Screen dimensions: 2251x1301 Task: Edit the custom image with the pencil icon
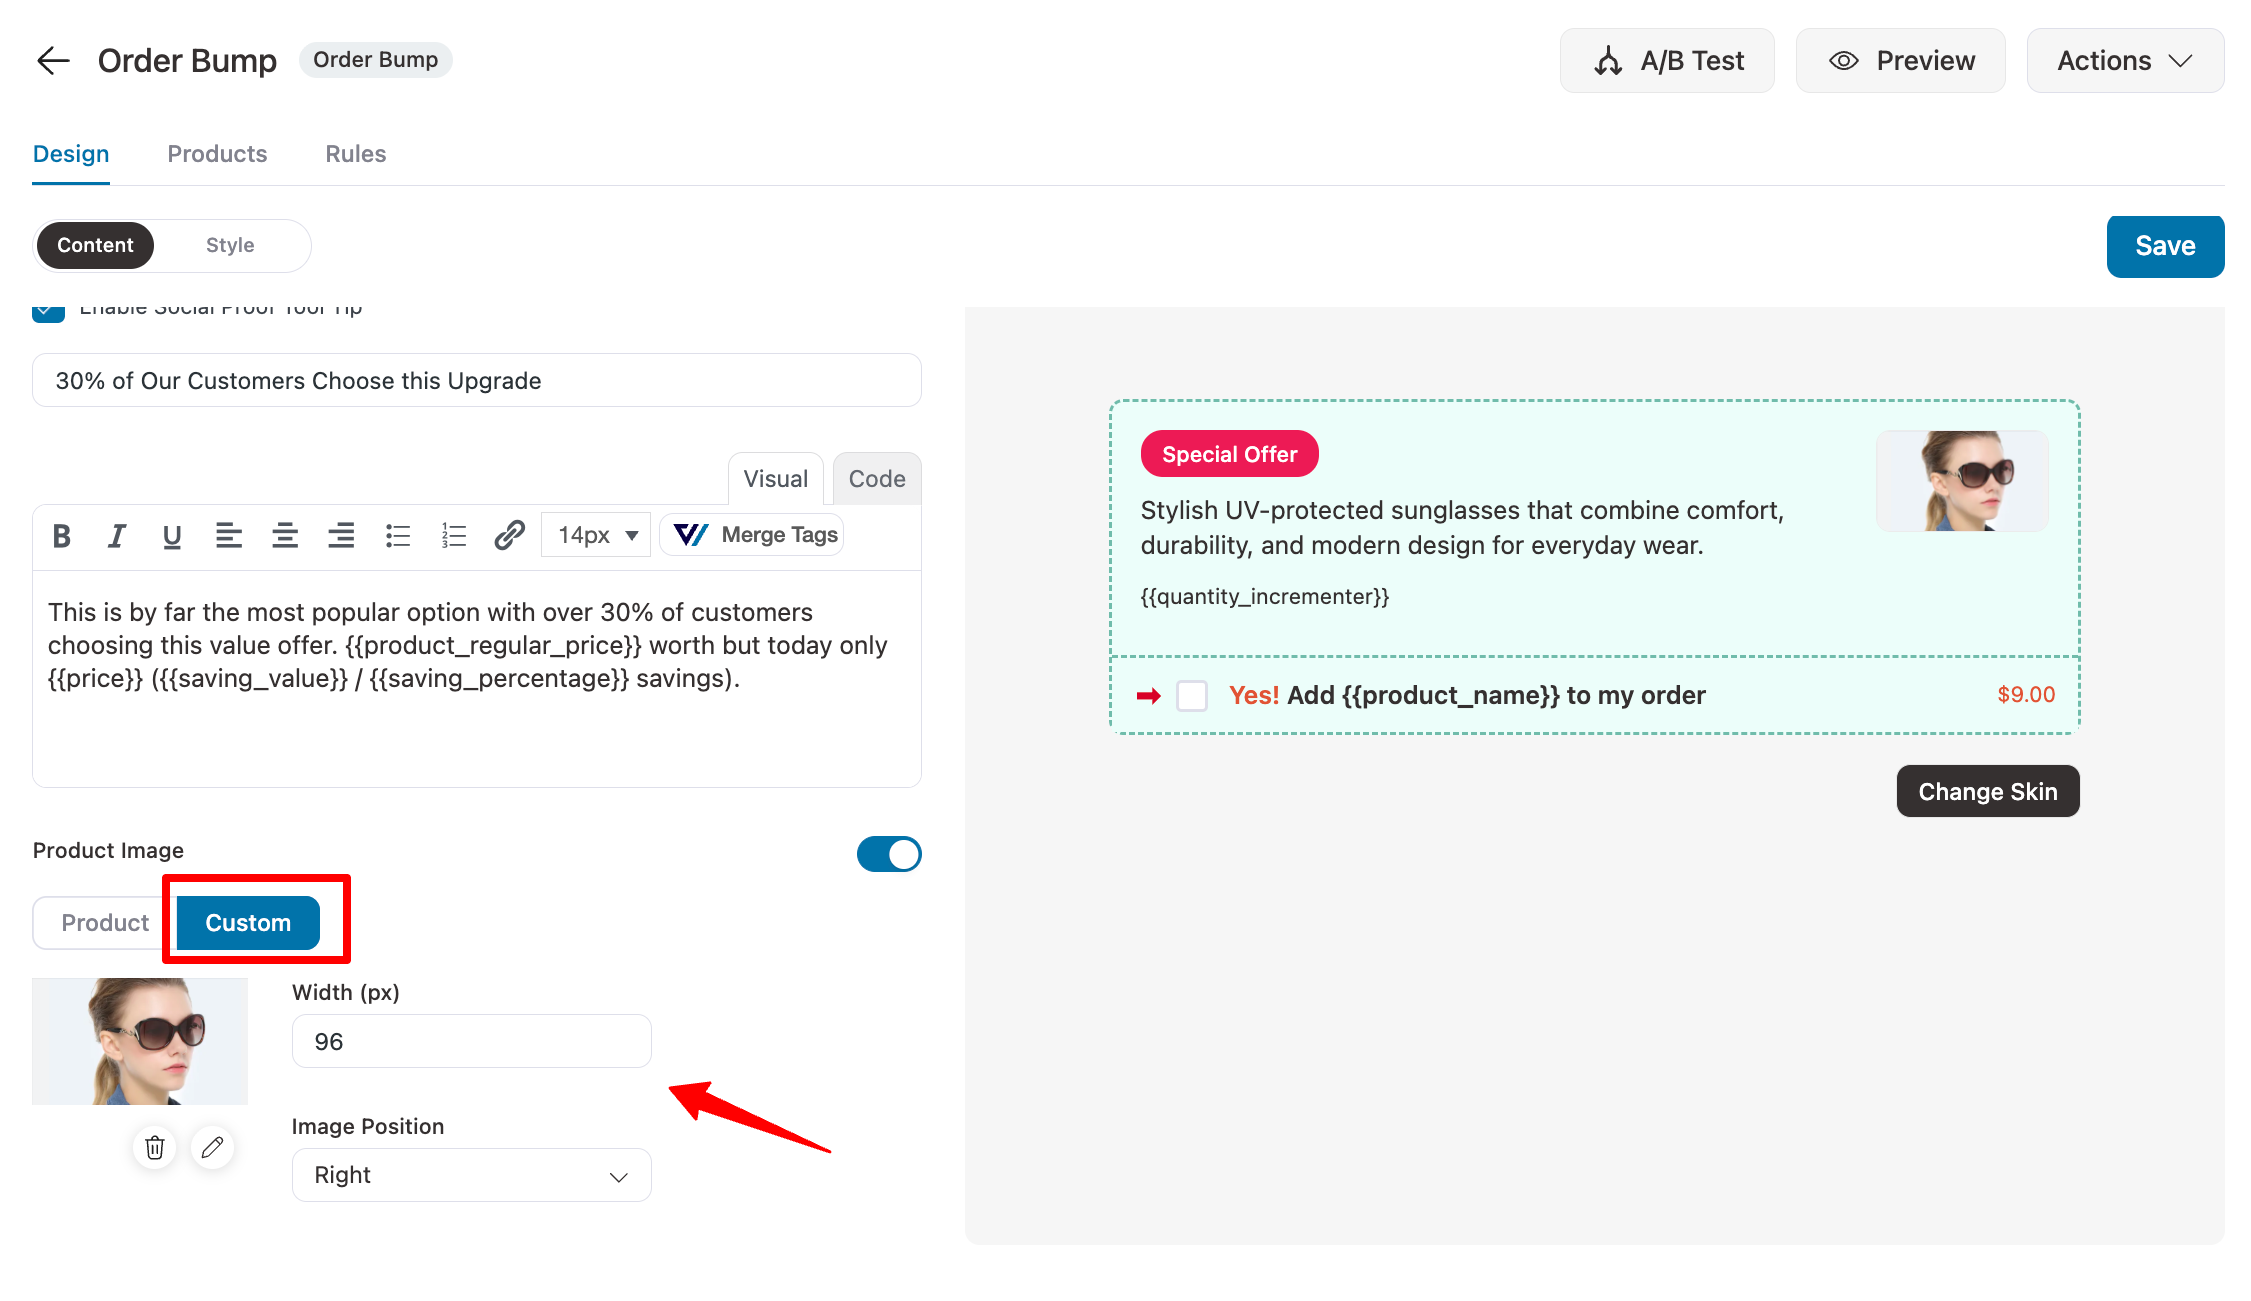point(212,1147)
